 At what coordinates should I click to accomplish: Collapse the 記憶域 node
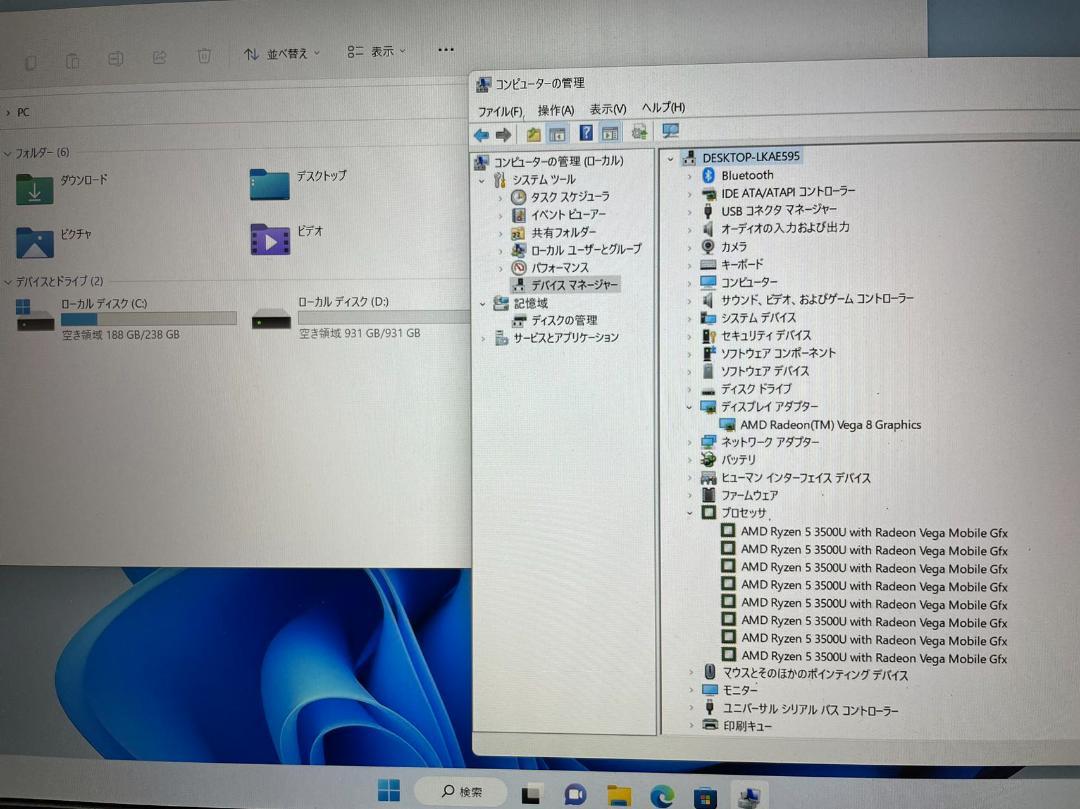point(482,304)
